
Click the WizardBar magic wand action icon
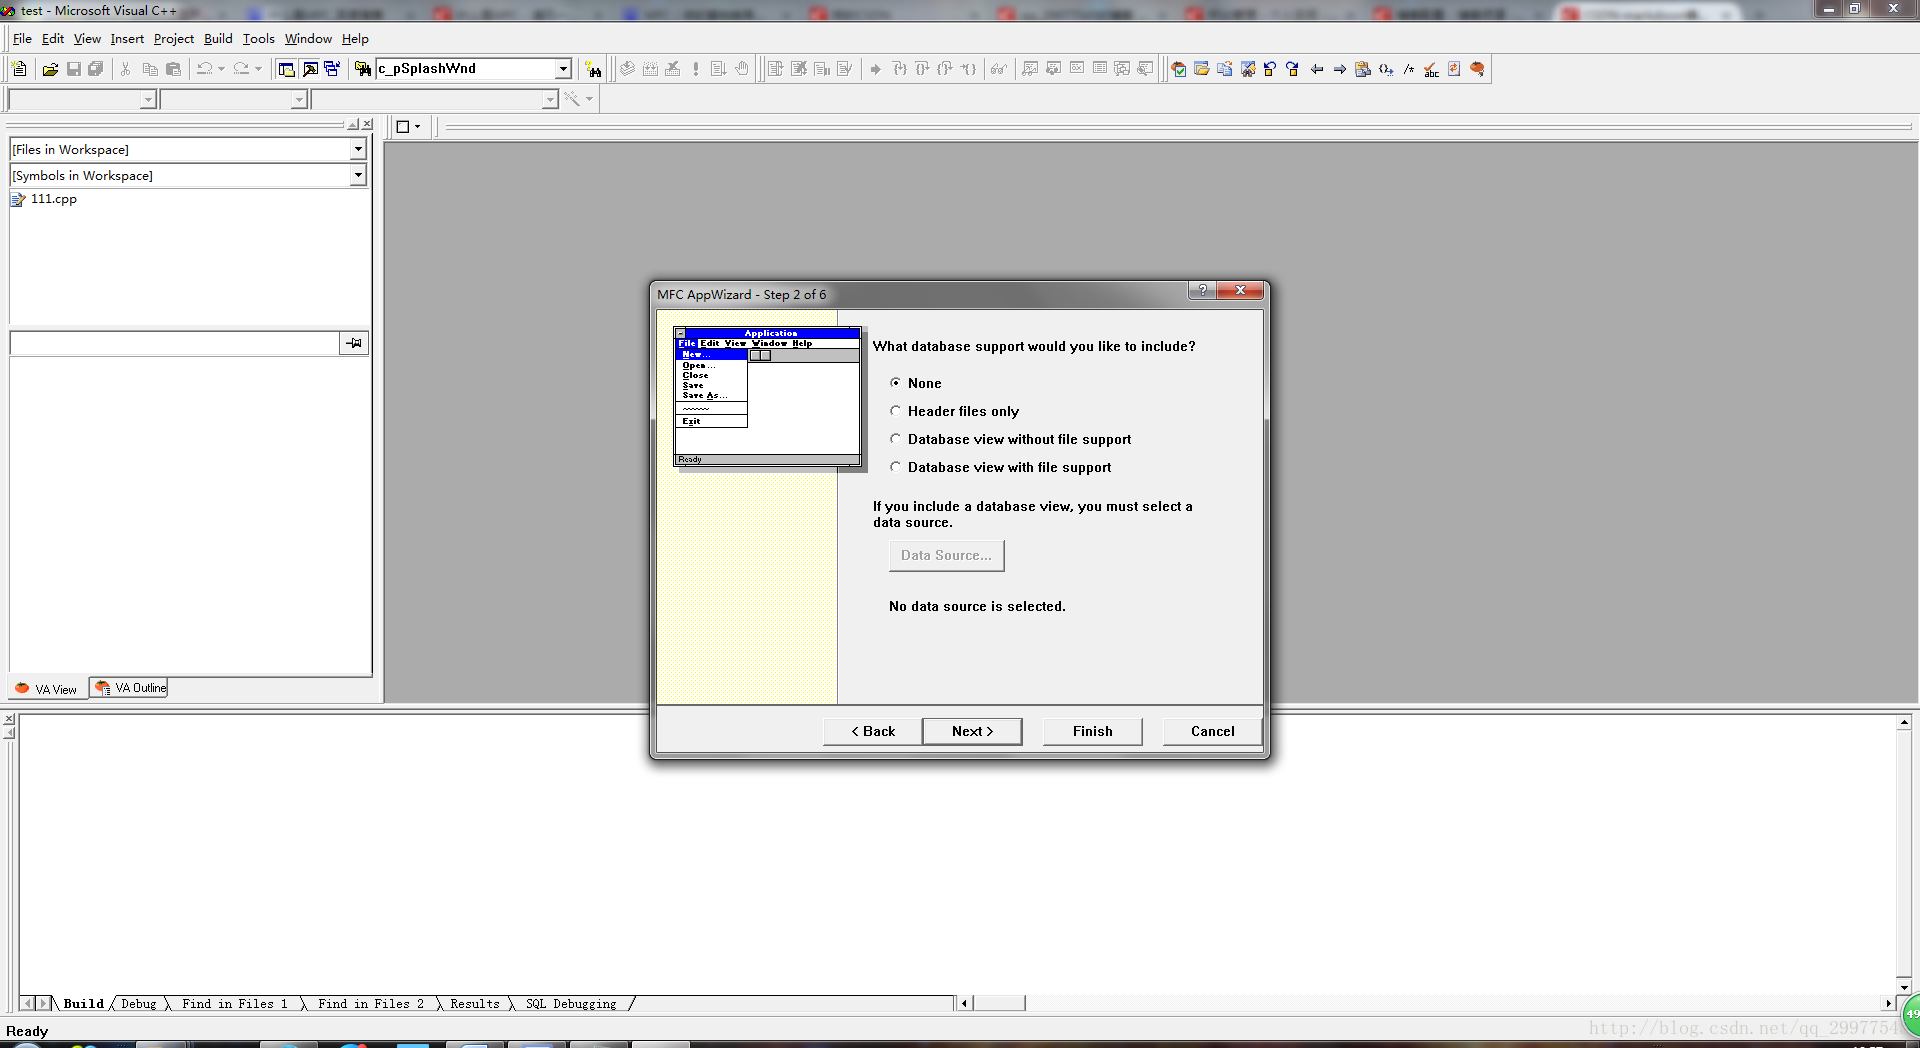[572, 99]
